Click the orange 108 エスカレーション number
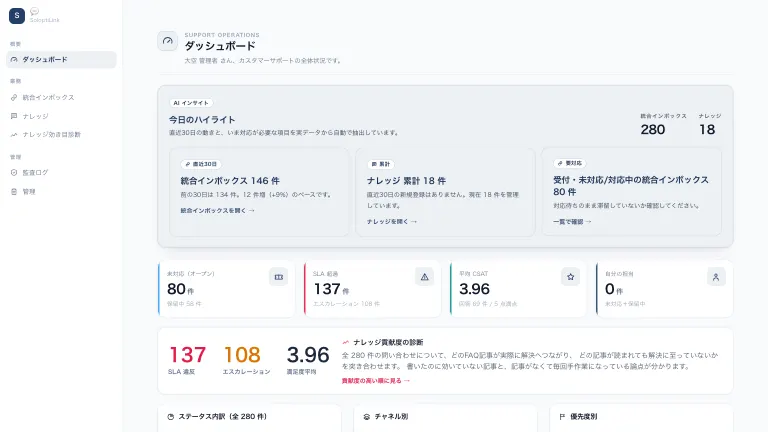768x432 pixels. coord(242,355)
